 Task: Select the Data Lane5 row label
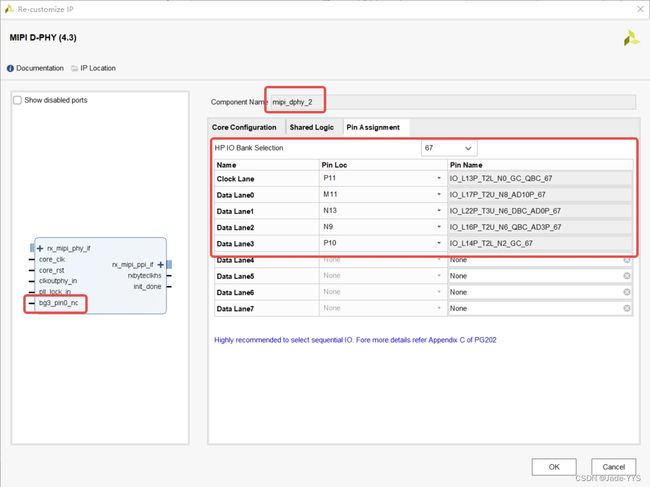(235, 276)
